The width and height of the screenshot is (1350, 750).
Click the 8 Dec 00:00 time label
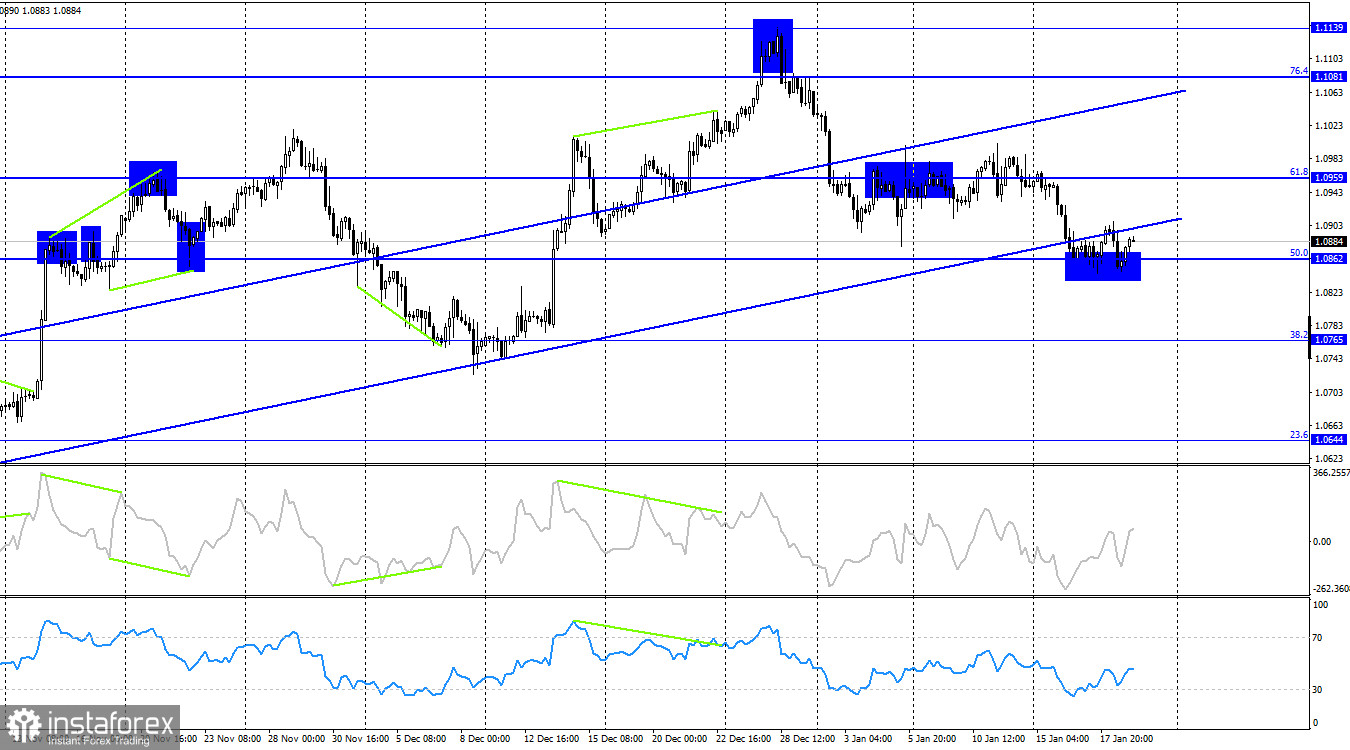coord(487,738)
